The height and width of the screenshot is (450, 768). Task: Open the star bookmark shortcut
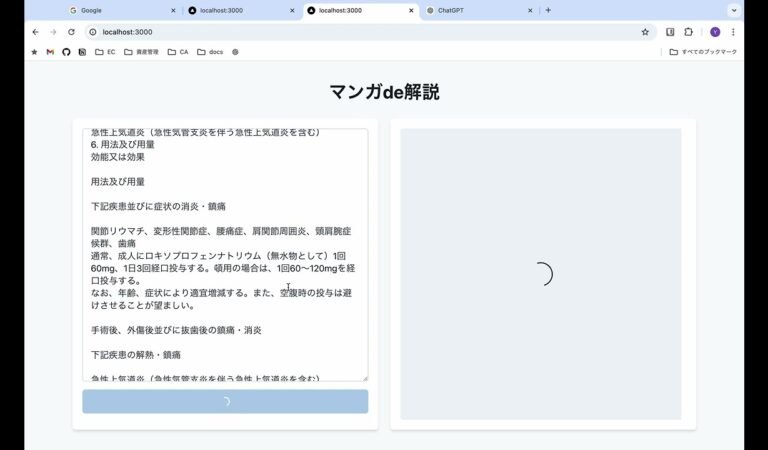click(34, 52)
